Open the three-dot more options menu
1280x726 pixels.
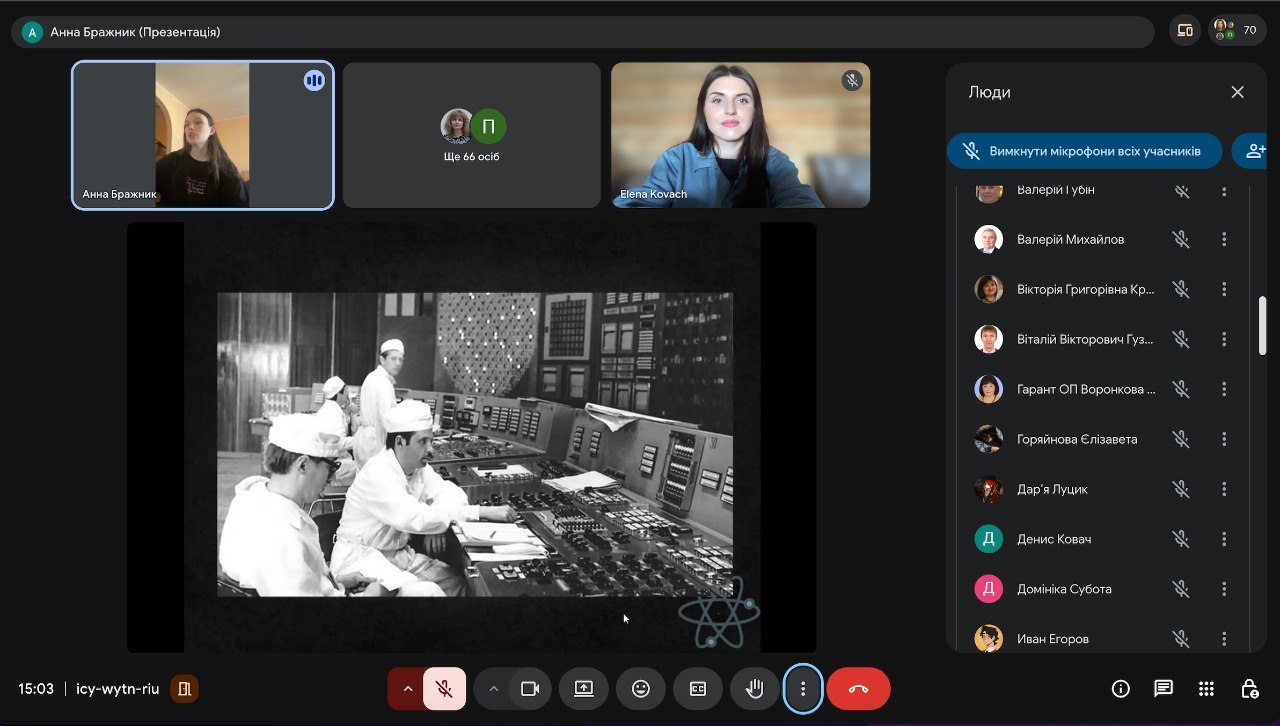802,688
